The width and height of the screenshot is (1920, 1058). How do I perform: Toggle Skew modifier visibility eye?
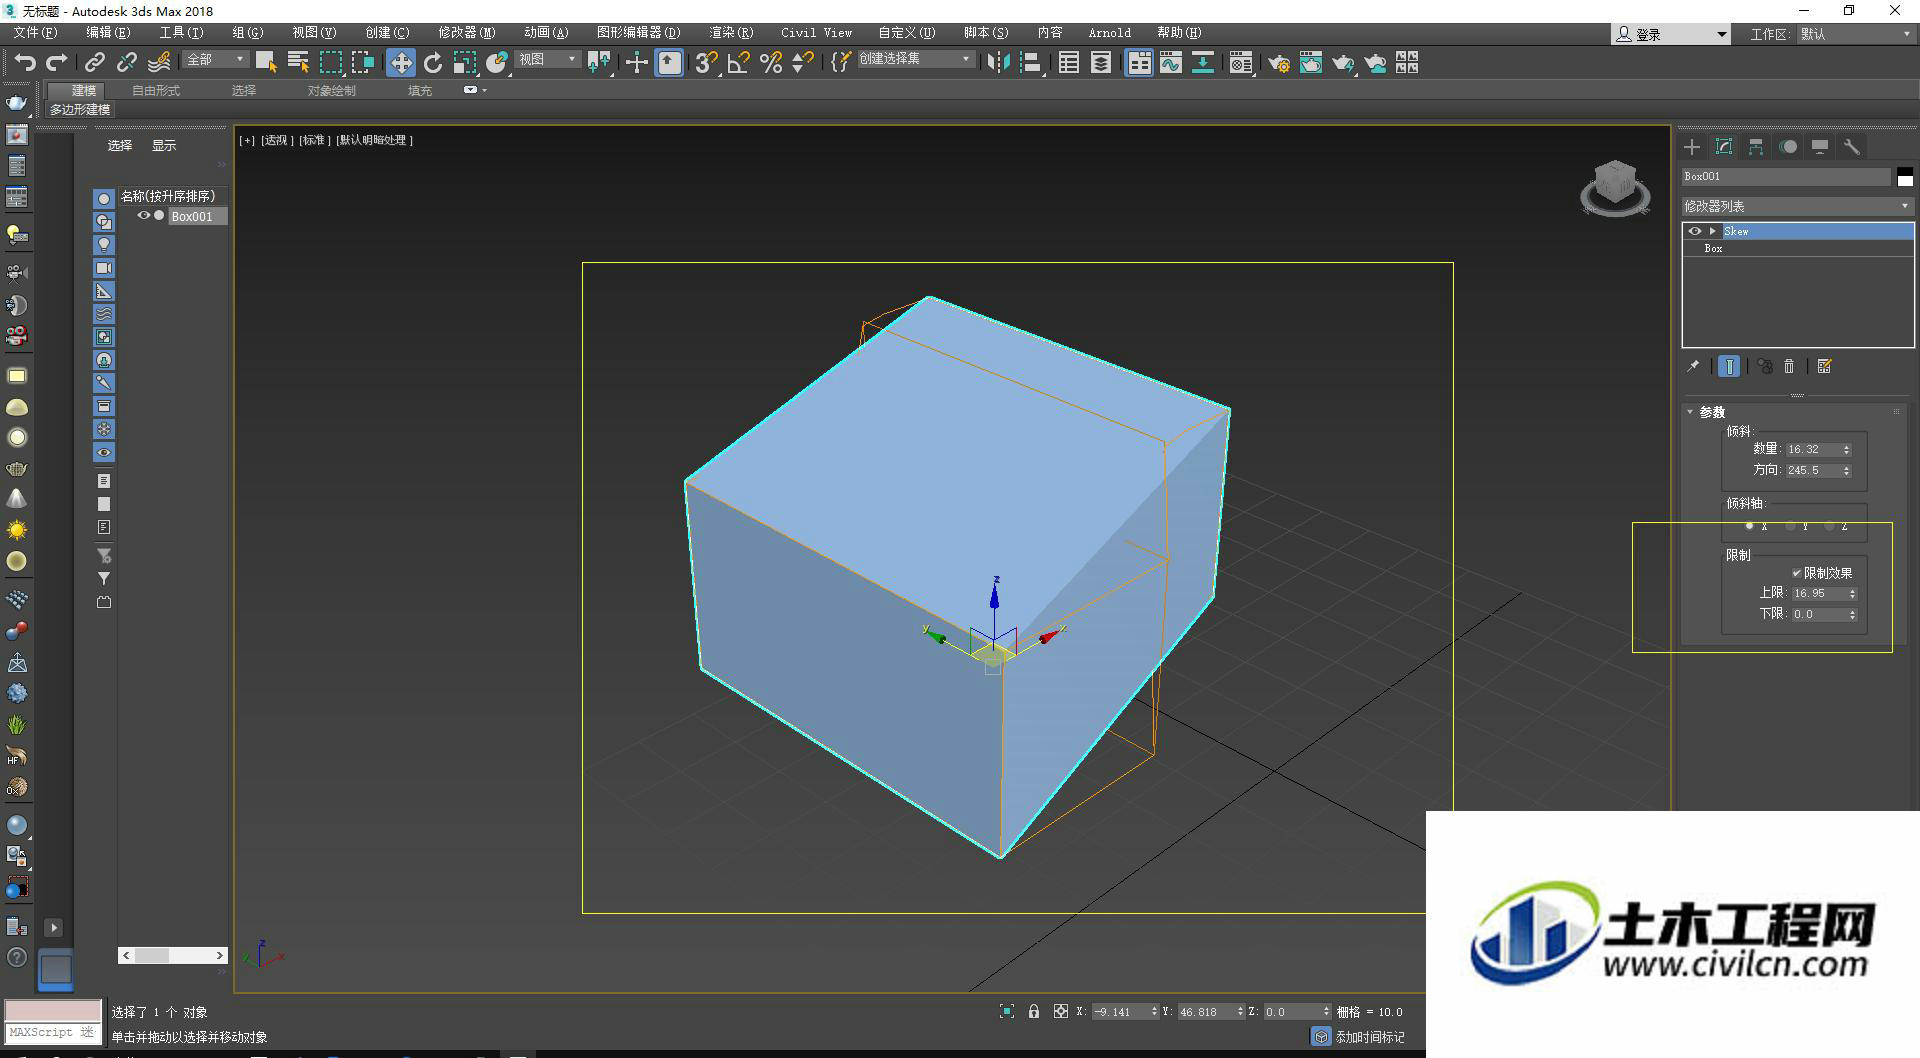click(1695, 231)
